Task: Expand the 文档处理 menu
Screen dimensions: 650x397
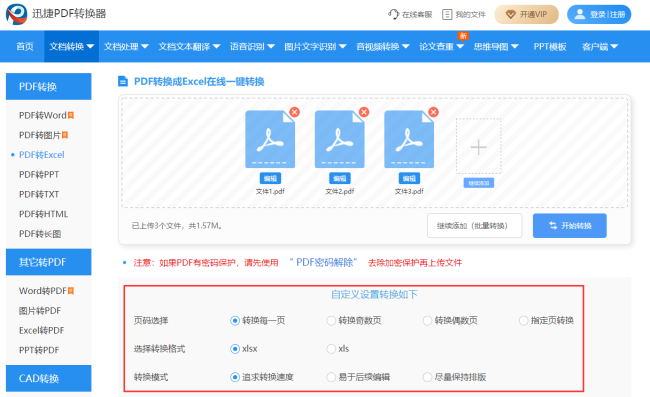Action: tap(126, 46)
